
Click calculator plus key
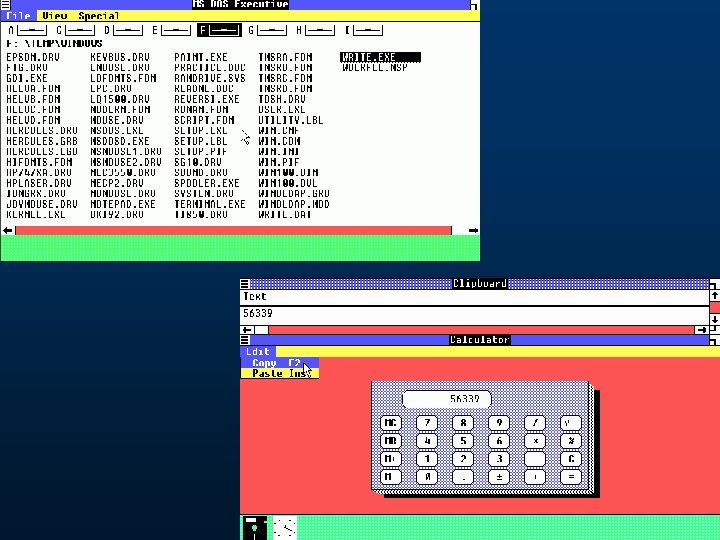pyautogui.click(x=535, y=477)
